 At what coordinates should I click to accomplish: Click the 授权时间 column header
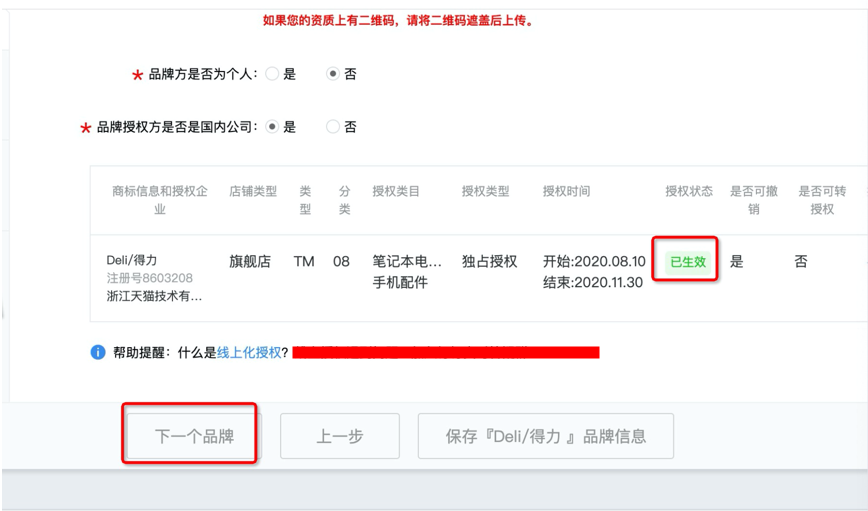pos(566,191)
